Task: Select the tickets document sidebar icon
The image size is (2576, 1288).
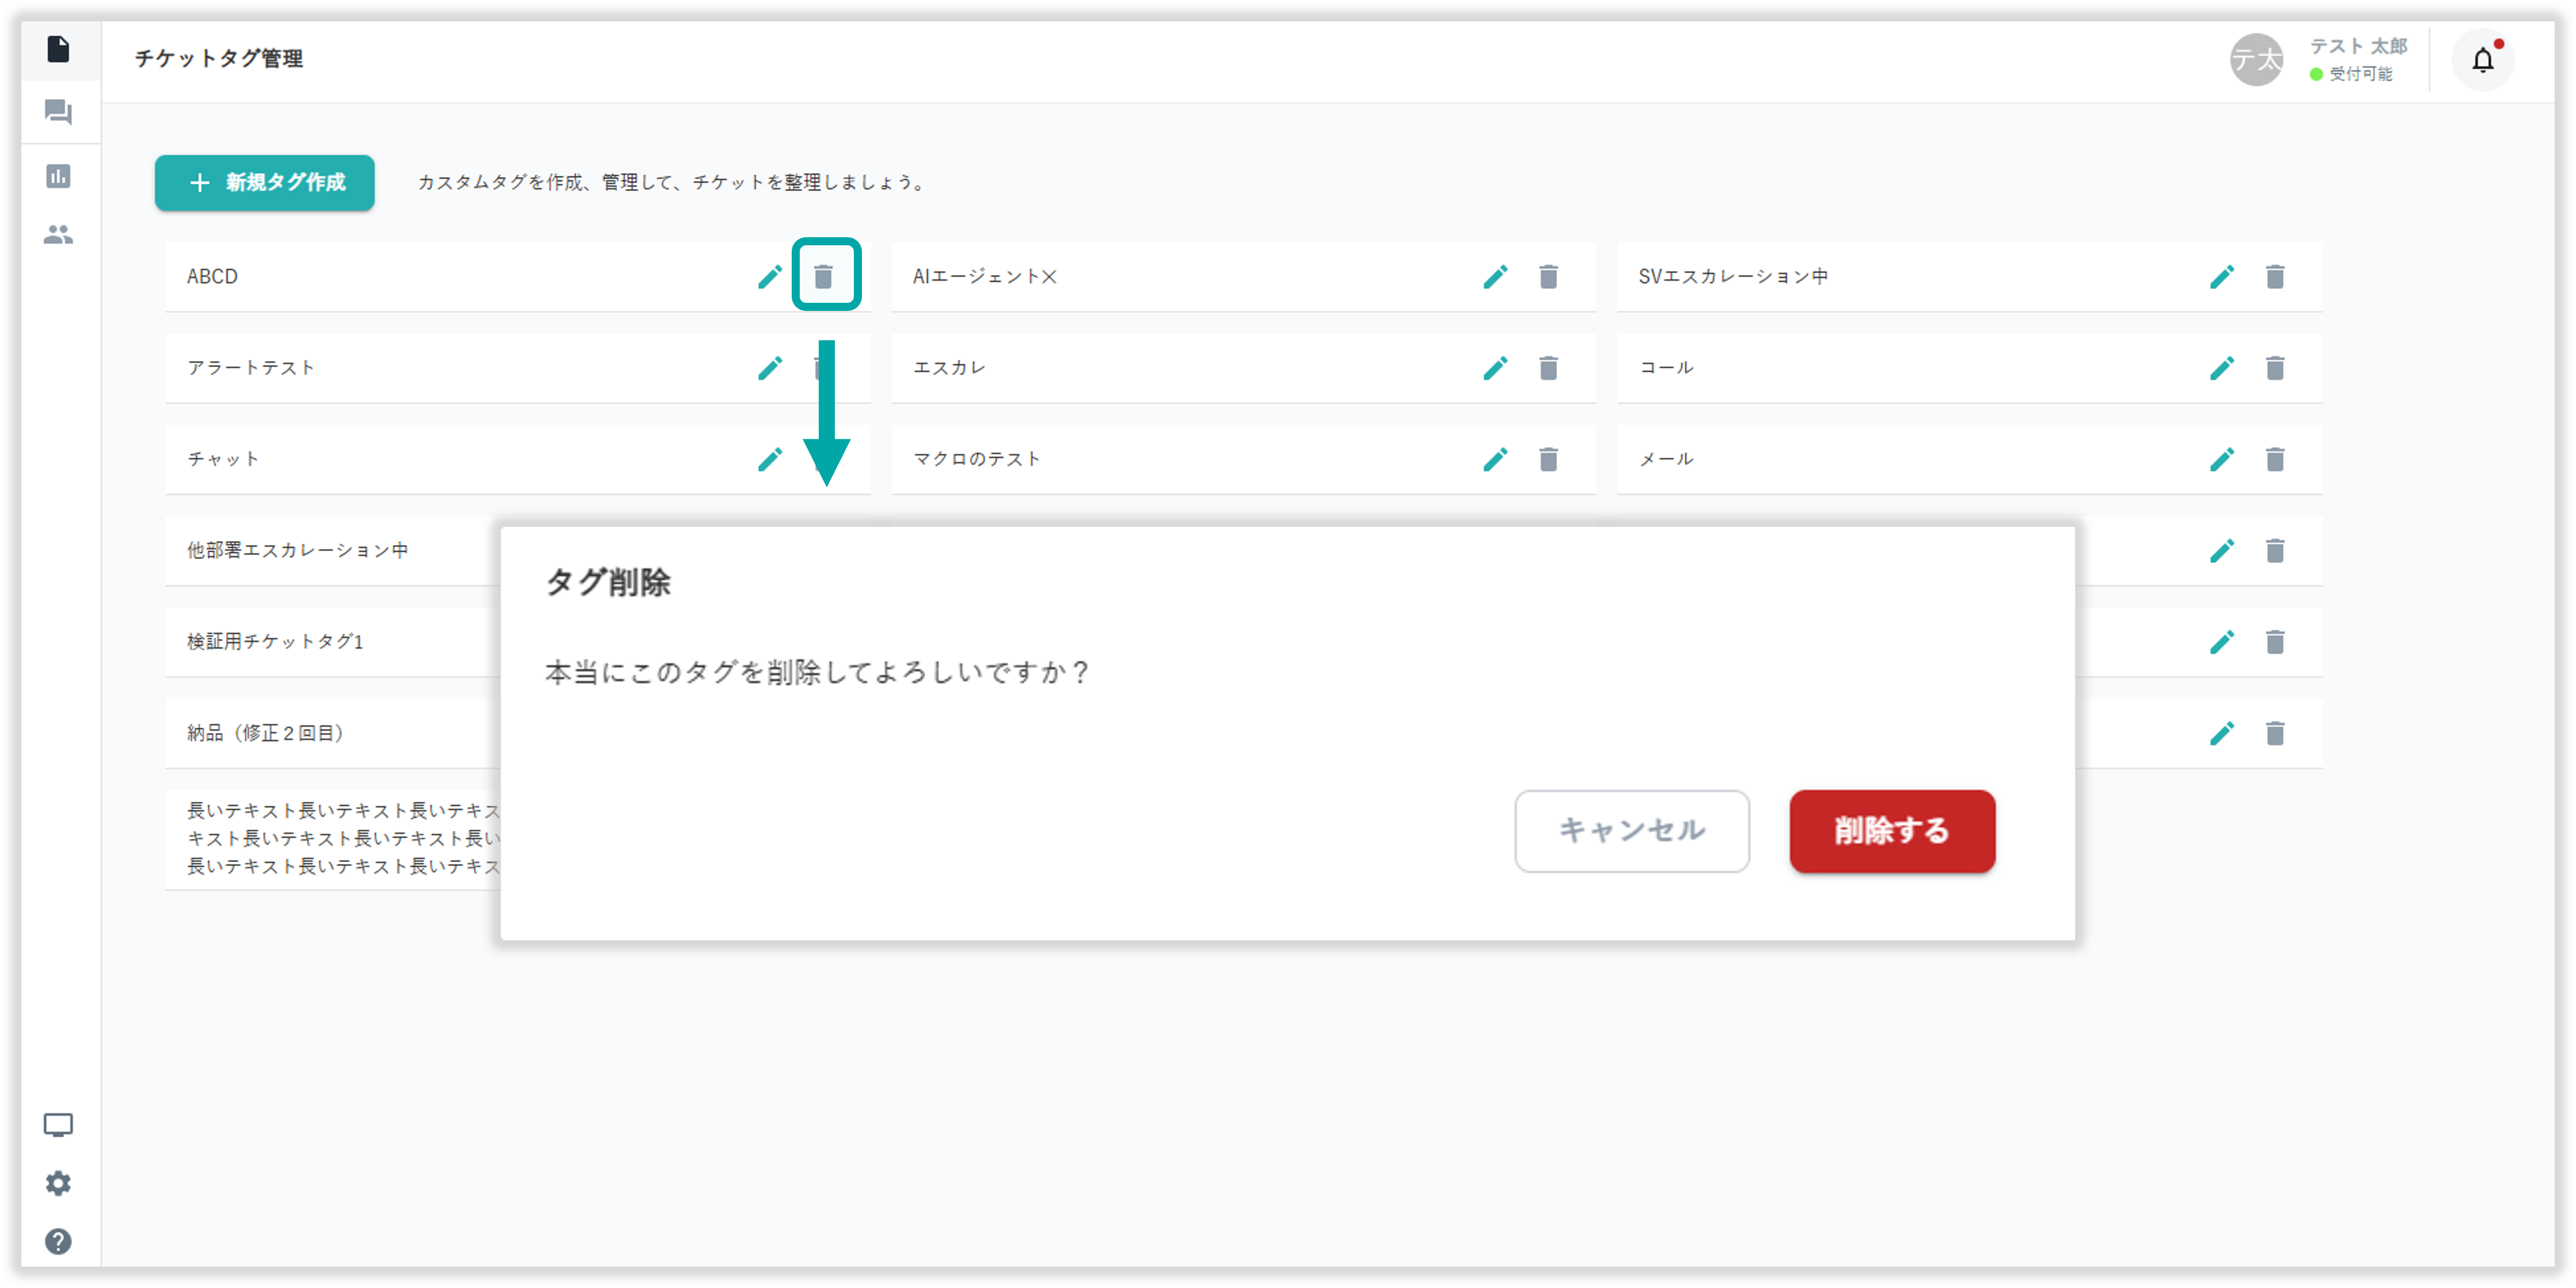Action: pos(58,48)
